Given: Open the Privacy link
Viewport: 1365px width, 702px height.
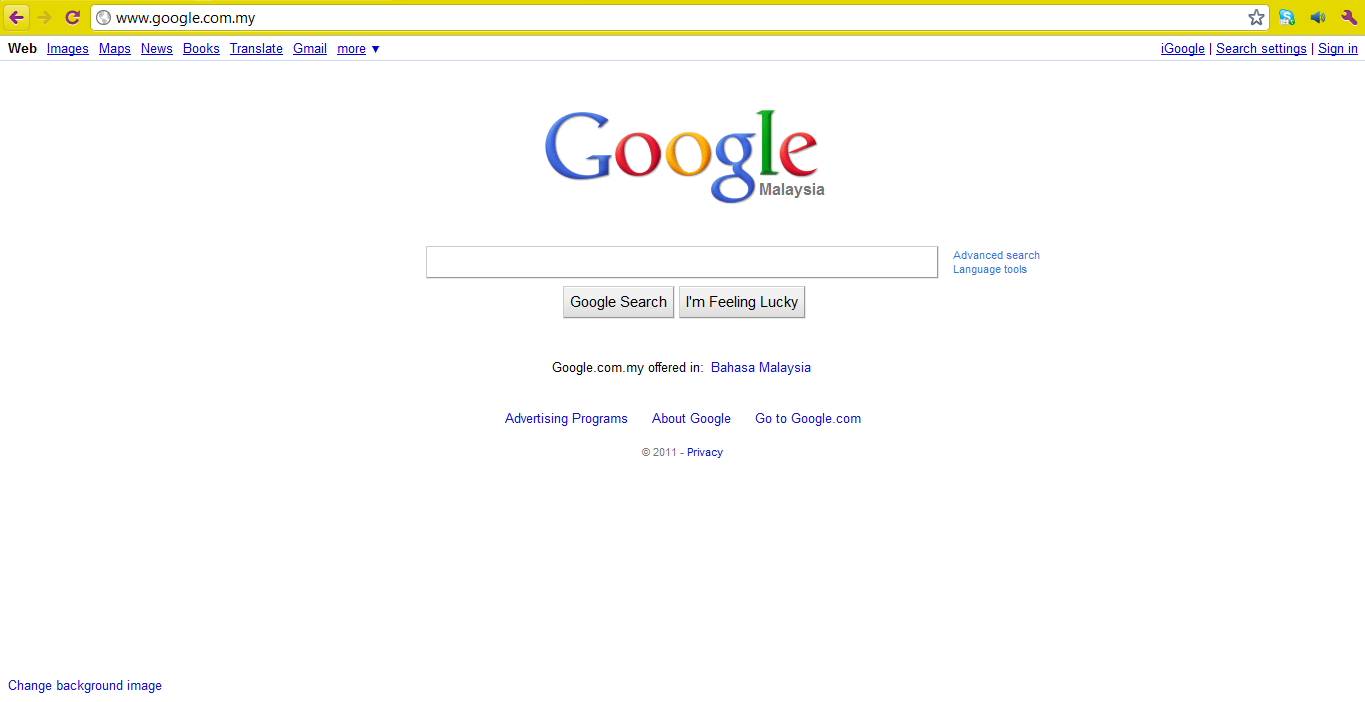Looking at the screenshot, I should (x=705, y=452).
